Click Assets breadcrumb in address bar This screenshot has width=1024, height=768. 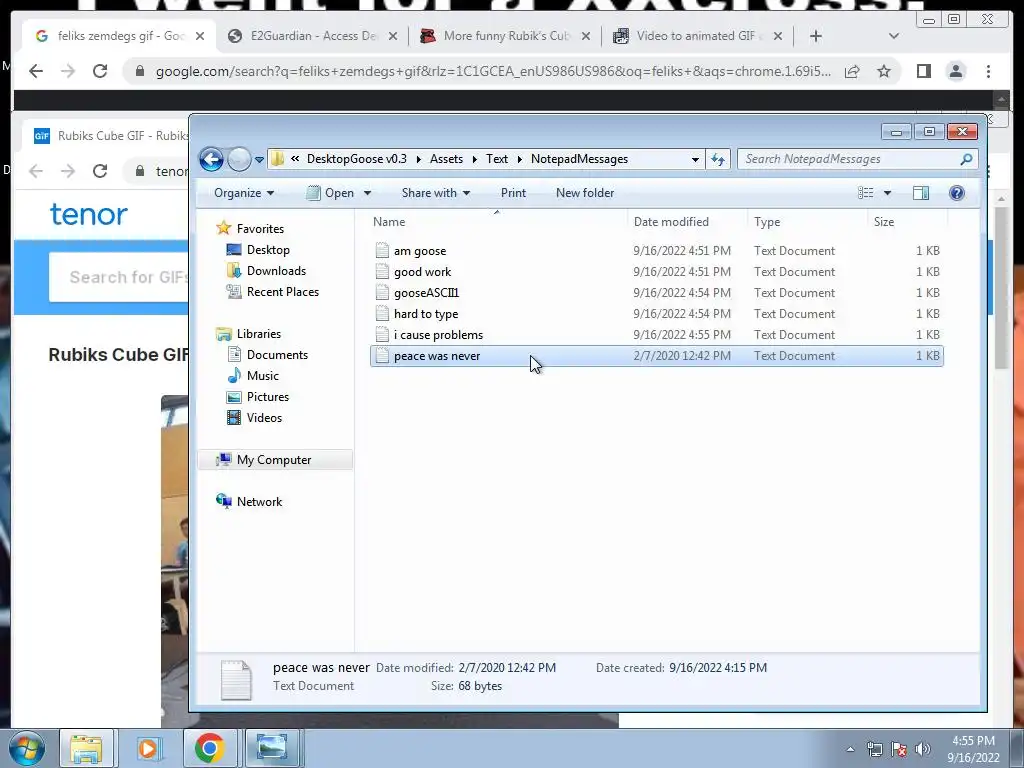click(446, 159)
